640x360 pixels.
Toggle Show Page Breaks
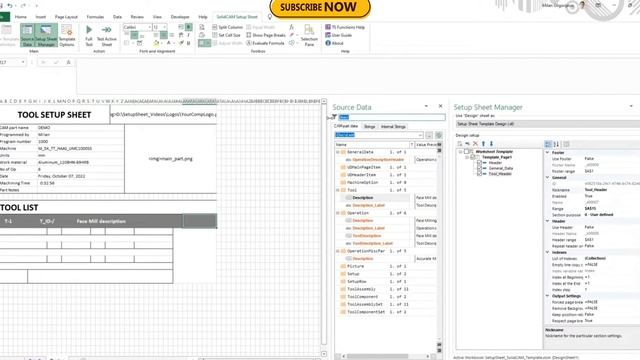(266, 35)
